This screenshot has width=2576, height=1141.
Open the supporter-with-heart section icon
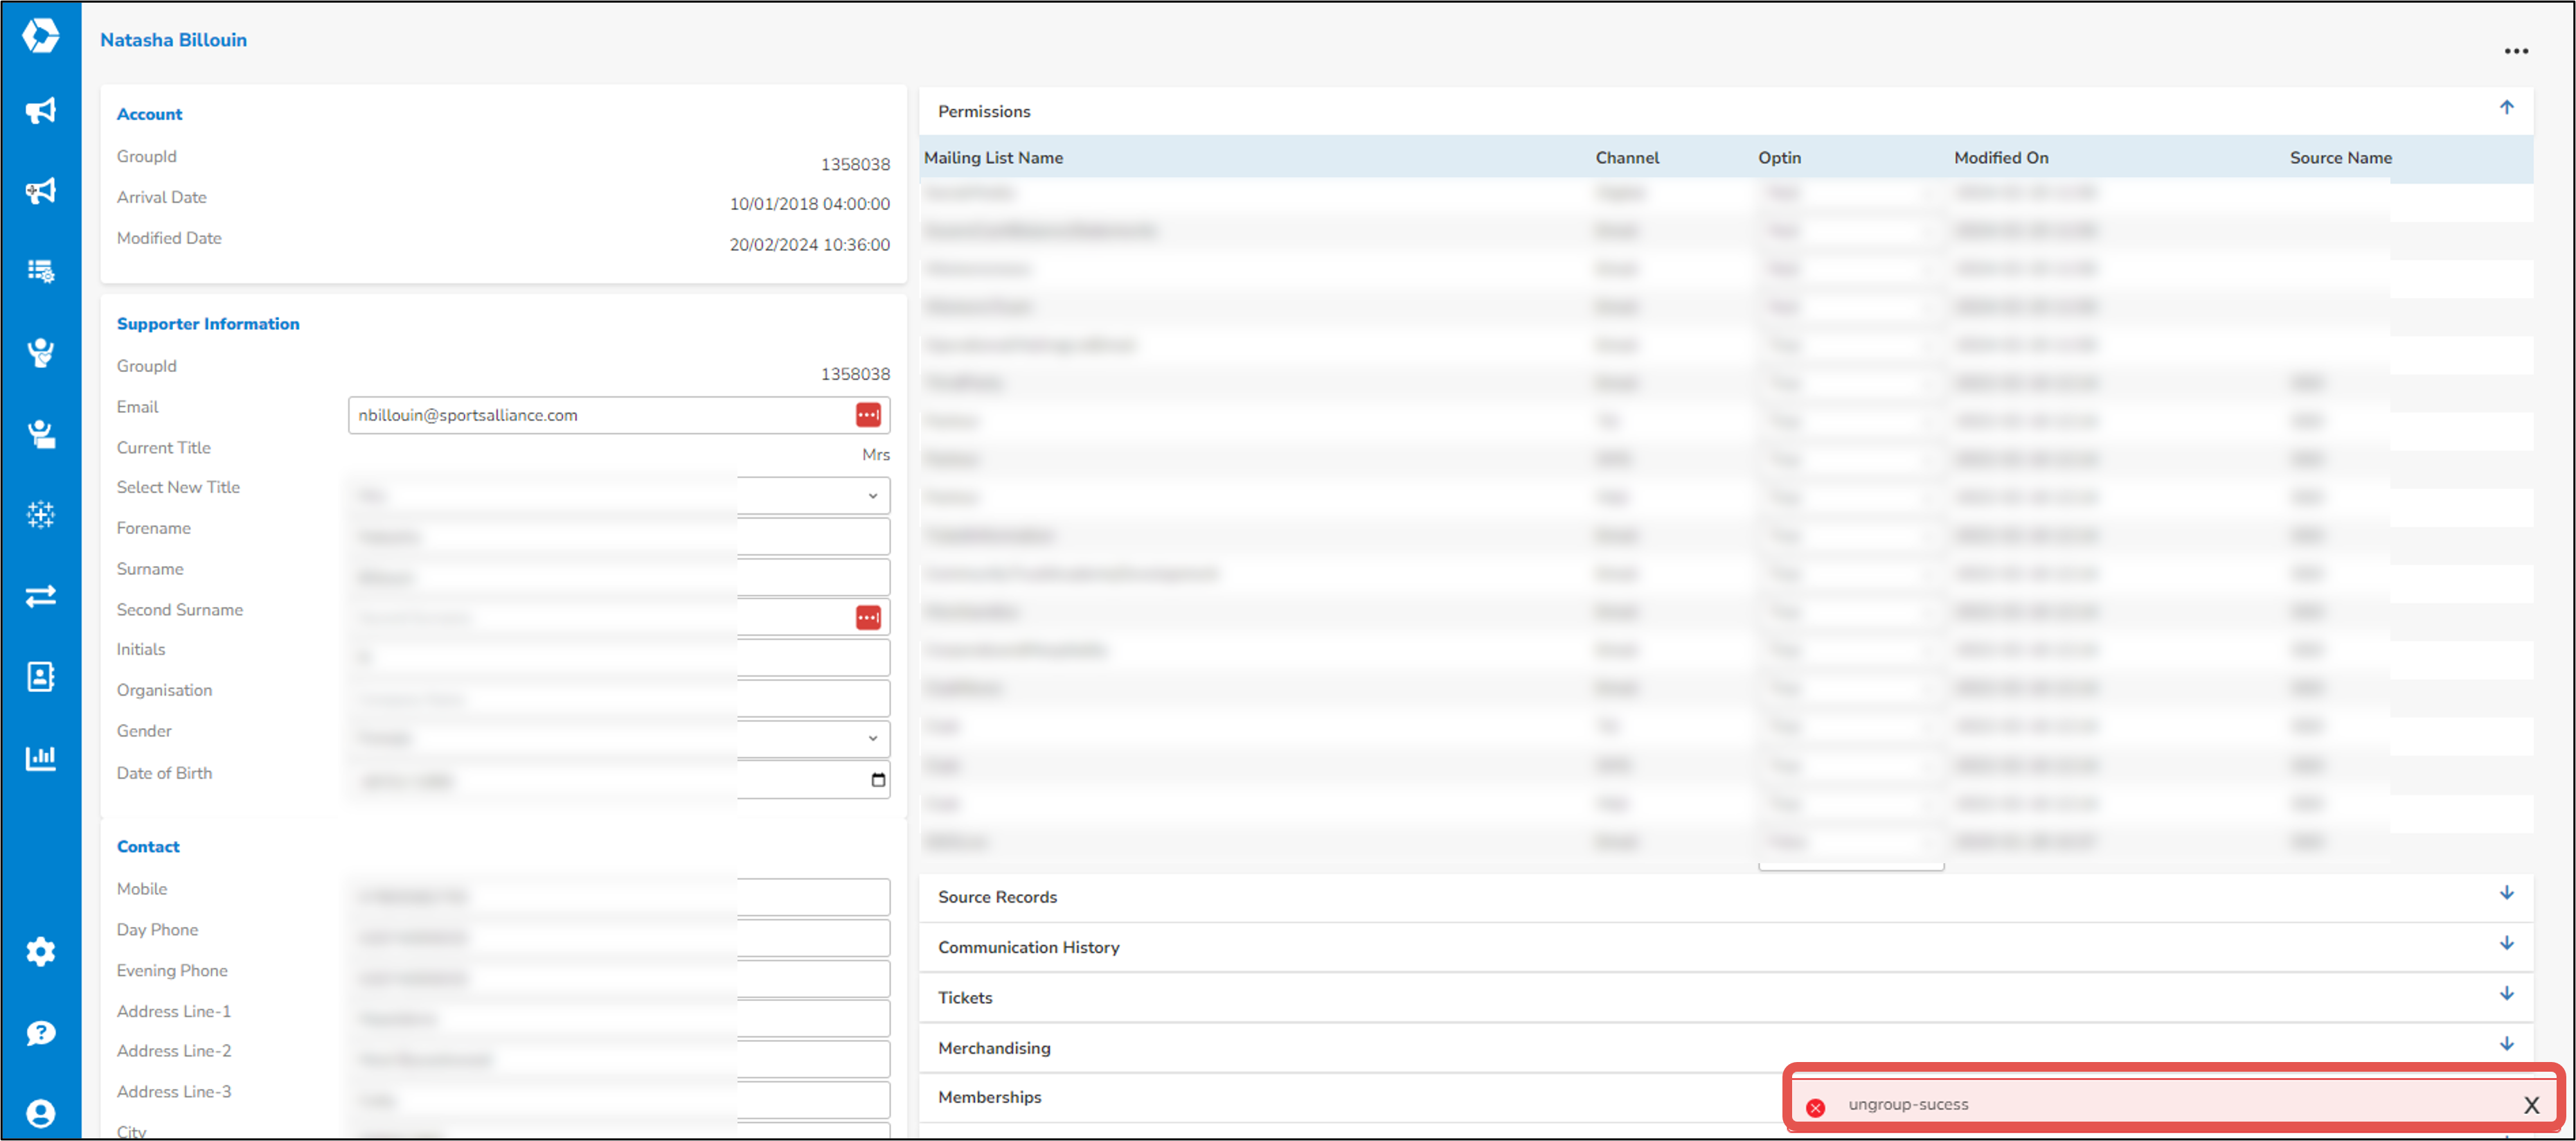click(40, 353)
